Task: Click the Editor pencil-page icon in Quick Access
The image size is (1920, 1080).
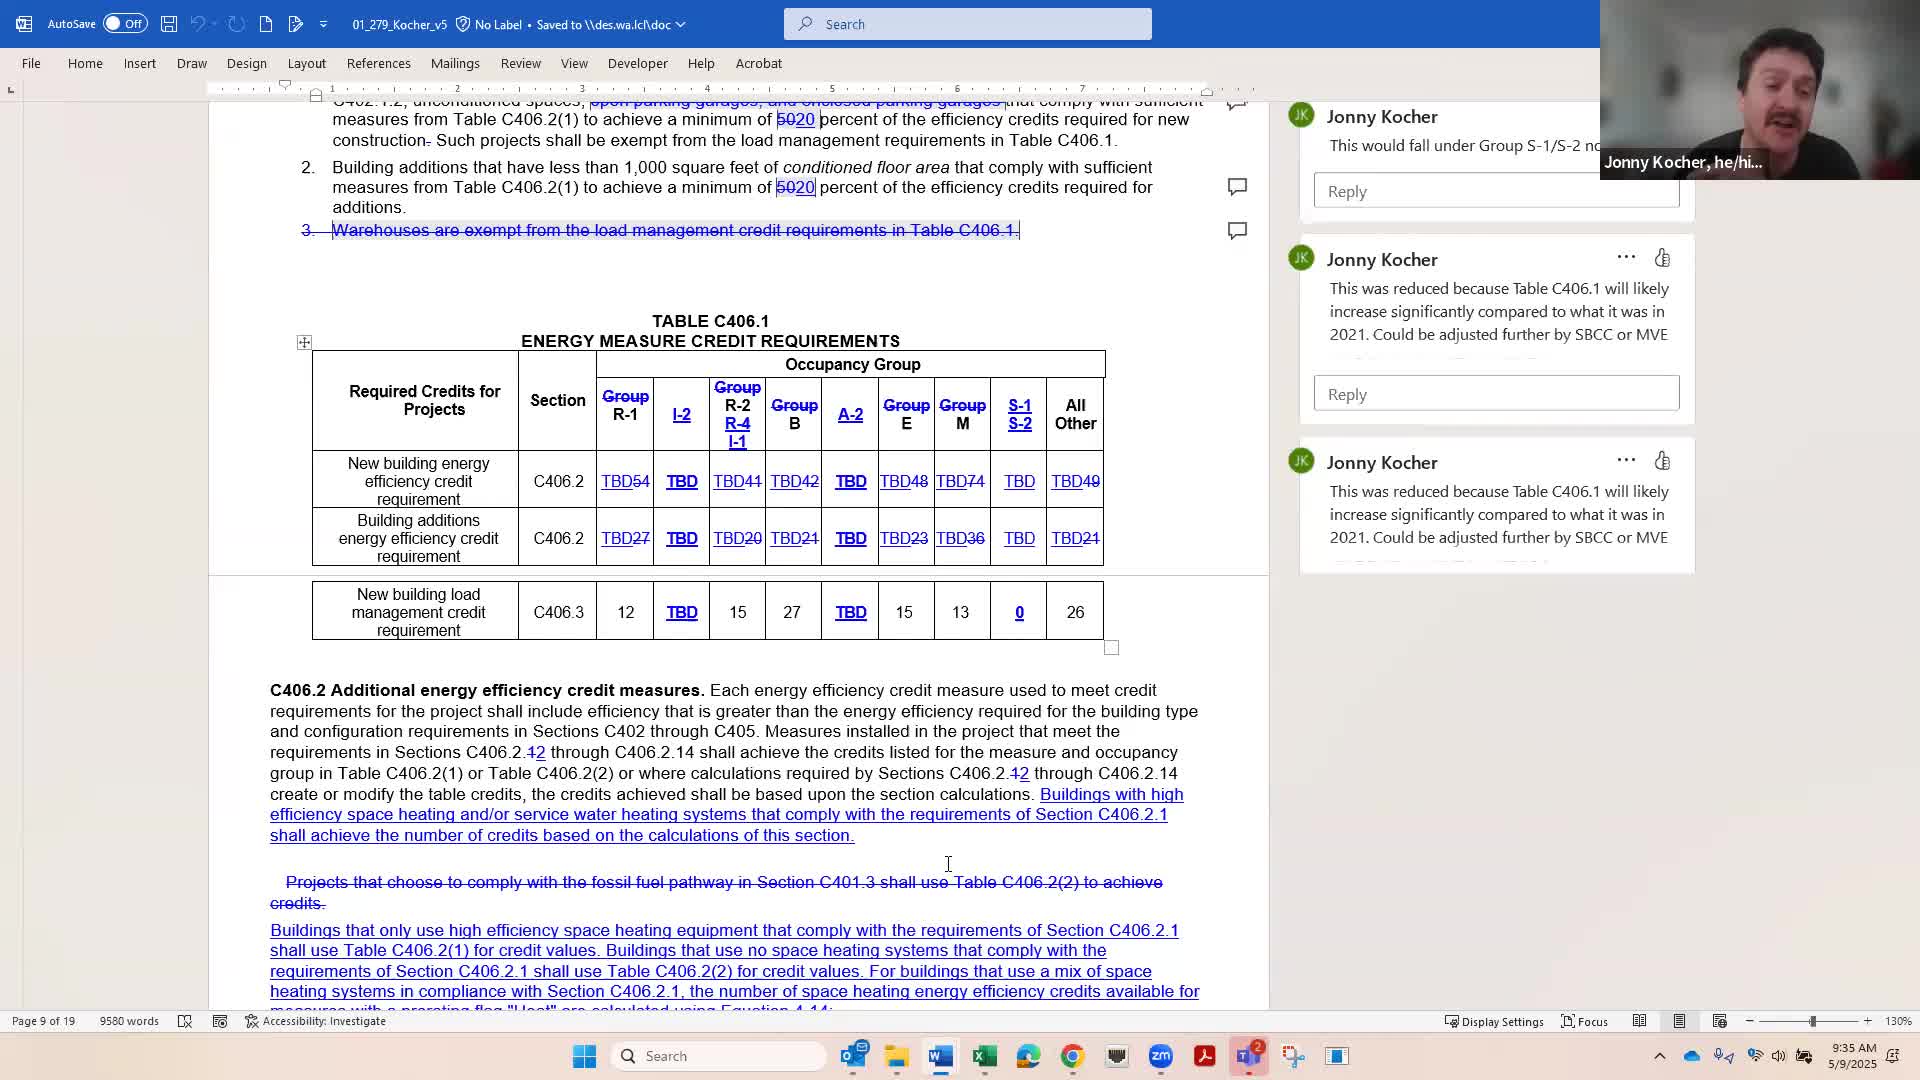Action: coord(295,24)
